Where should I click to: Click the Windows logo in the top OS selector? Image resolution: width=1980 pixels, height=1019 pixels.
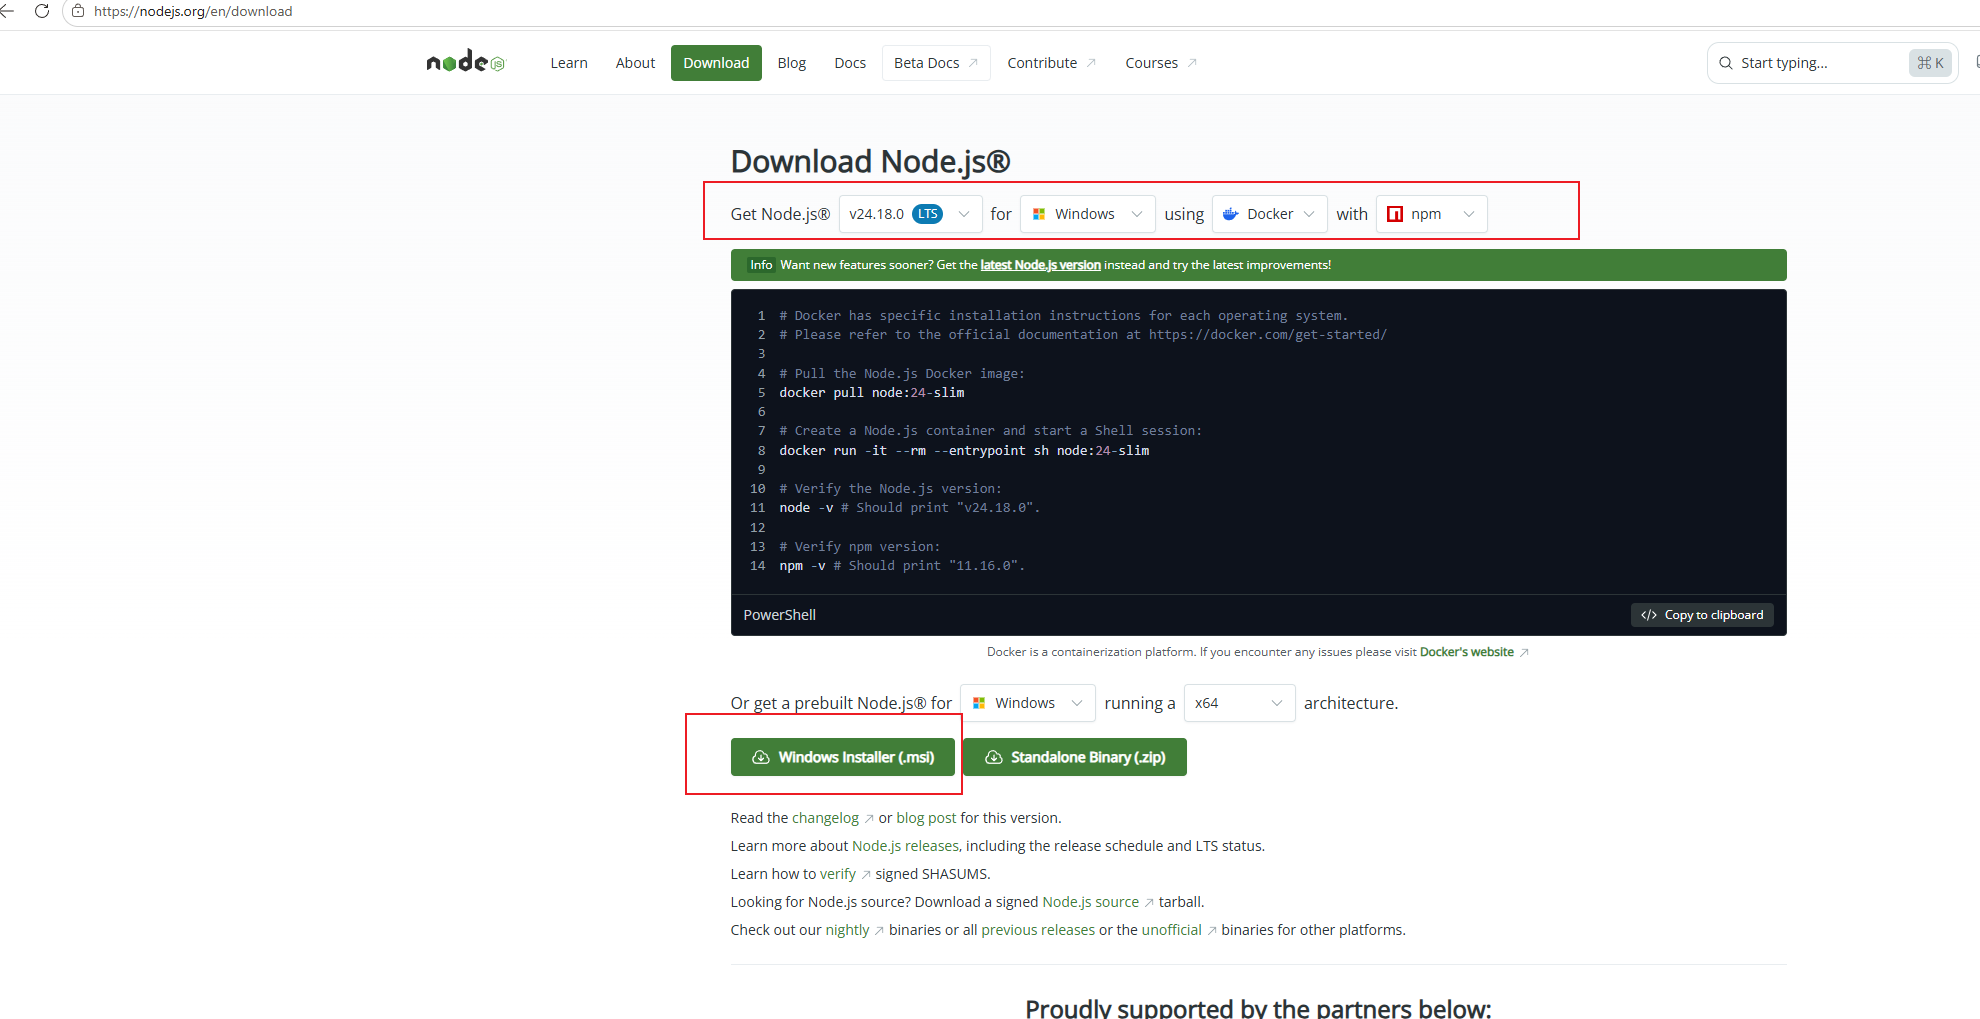pos(1039,214)
